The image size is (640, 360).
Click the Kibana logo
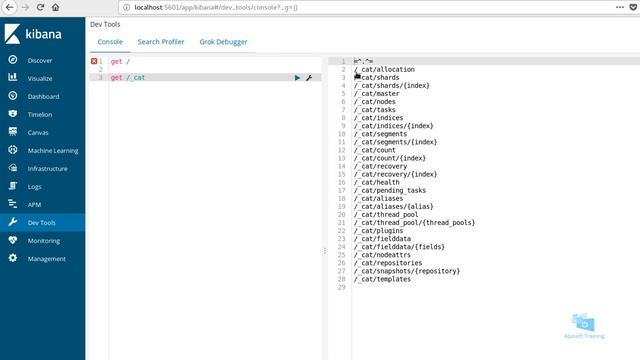[33, 34]
